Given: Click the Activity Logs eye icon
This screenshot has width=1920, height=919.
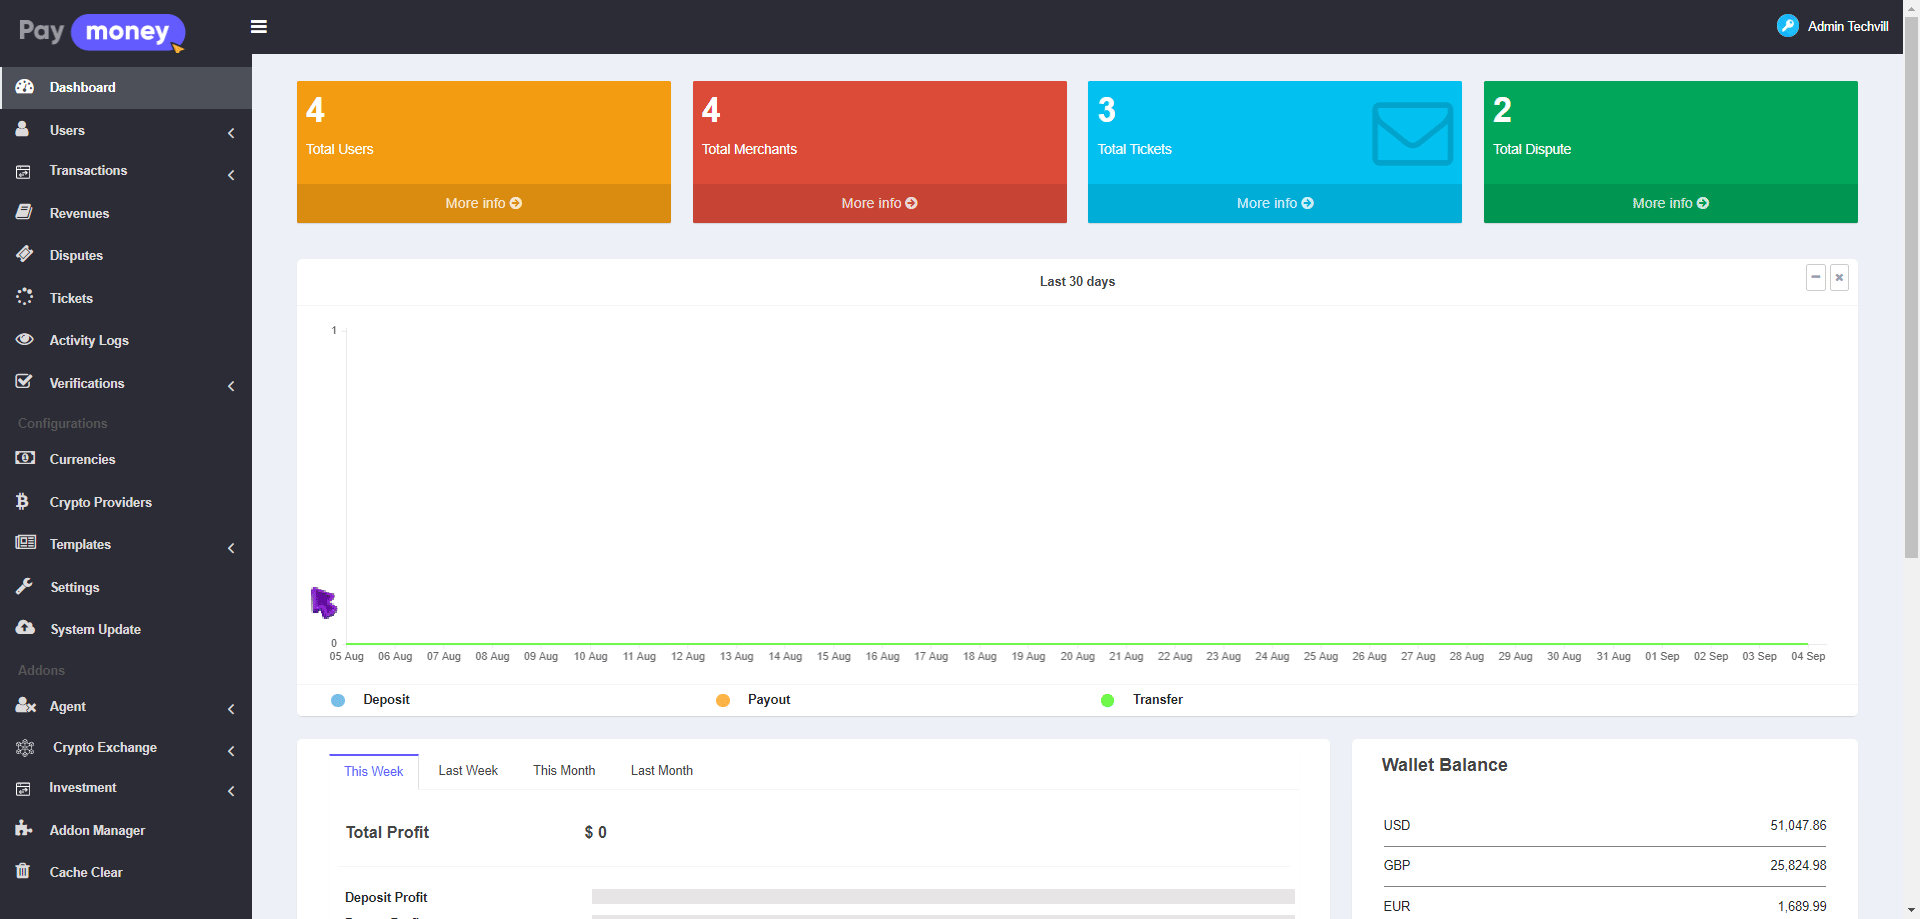Looking at the screenshot, I should coord(25,340).
